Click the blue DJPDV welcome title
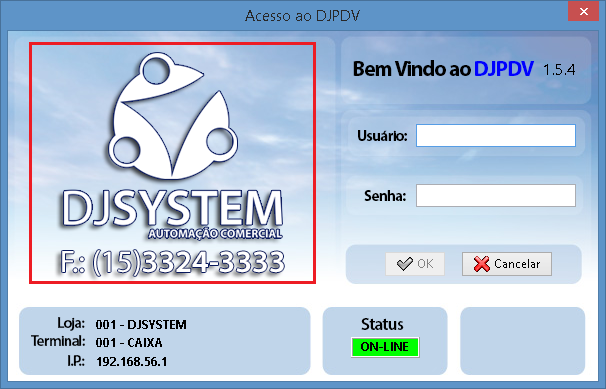Screen dimensions: 606x389 pos(504,69)
